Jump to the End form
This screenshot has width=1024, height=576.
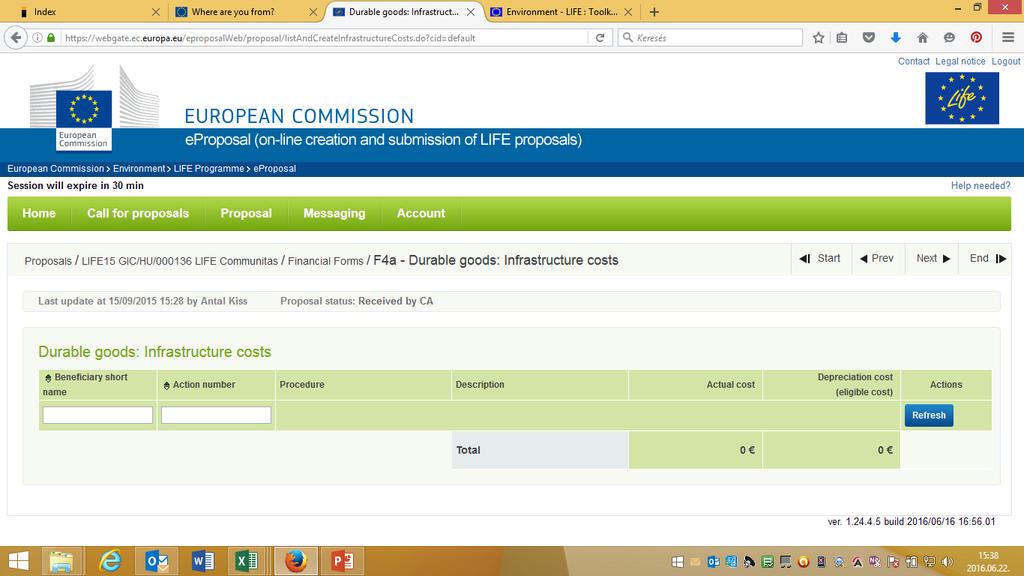click(987, 259)
